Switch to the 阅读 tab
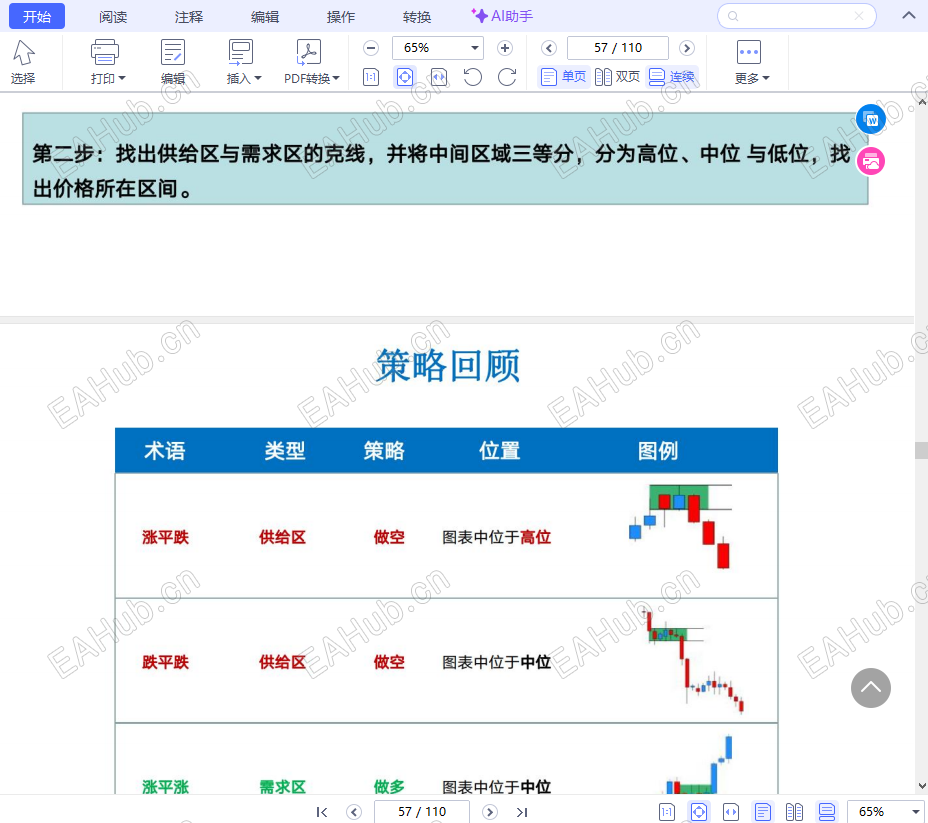Image resolution: width=928 pixels, height=823 pixels. tap(113, 17)
